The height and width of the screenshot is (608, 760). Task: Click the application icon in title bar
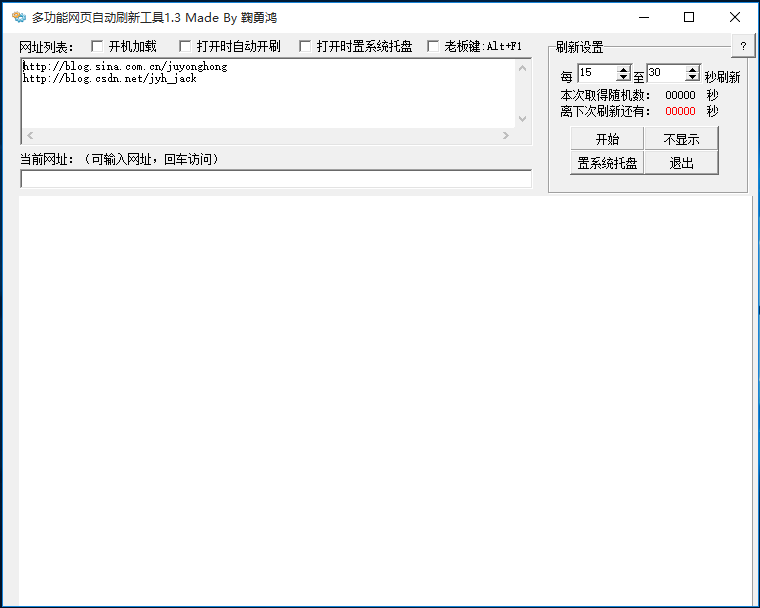(x=18, y=17)
